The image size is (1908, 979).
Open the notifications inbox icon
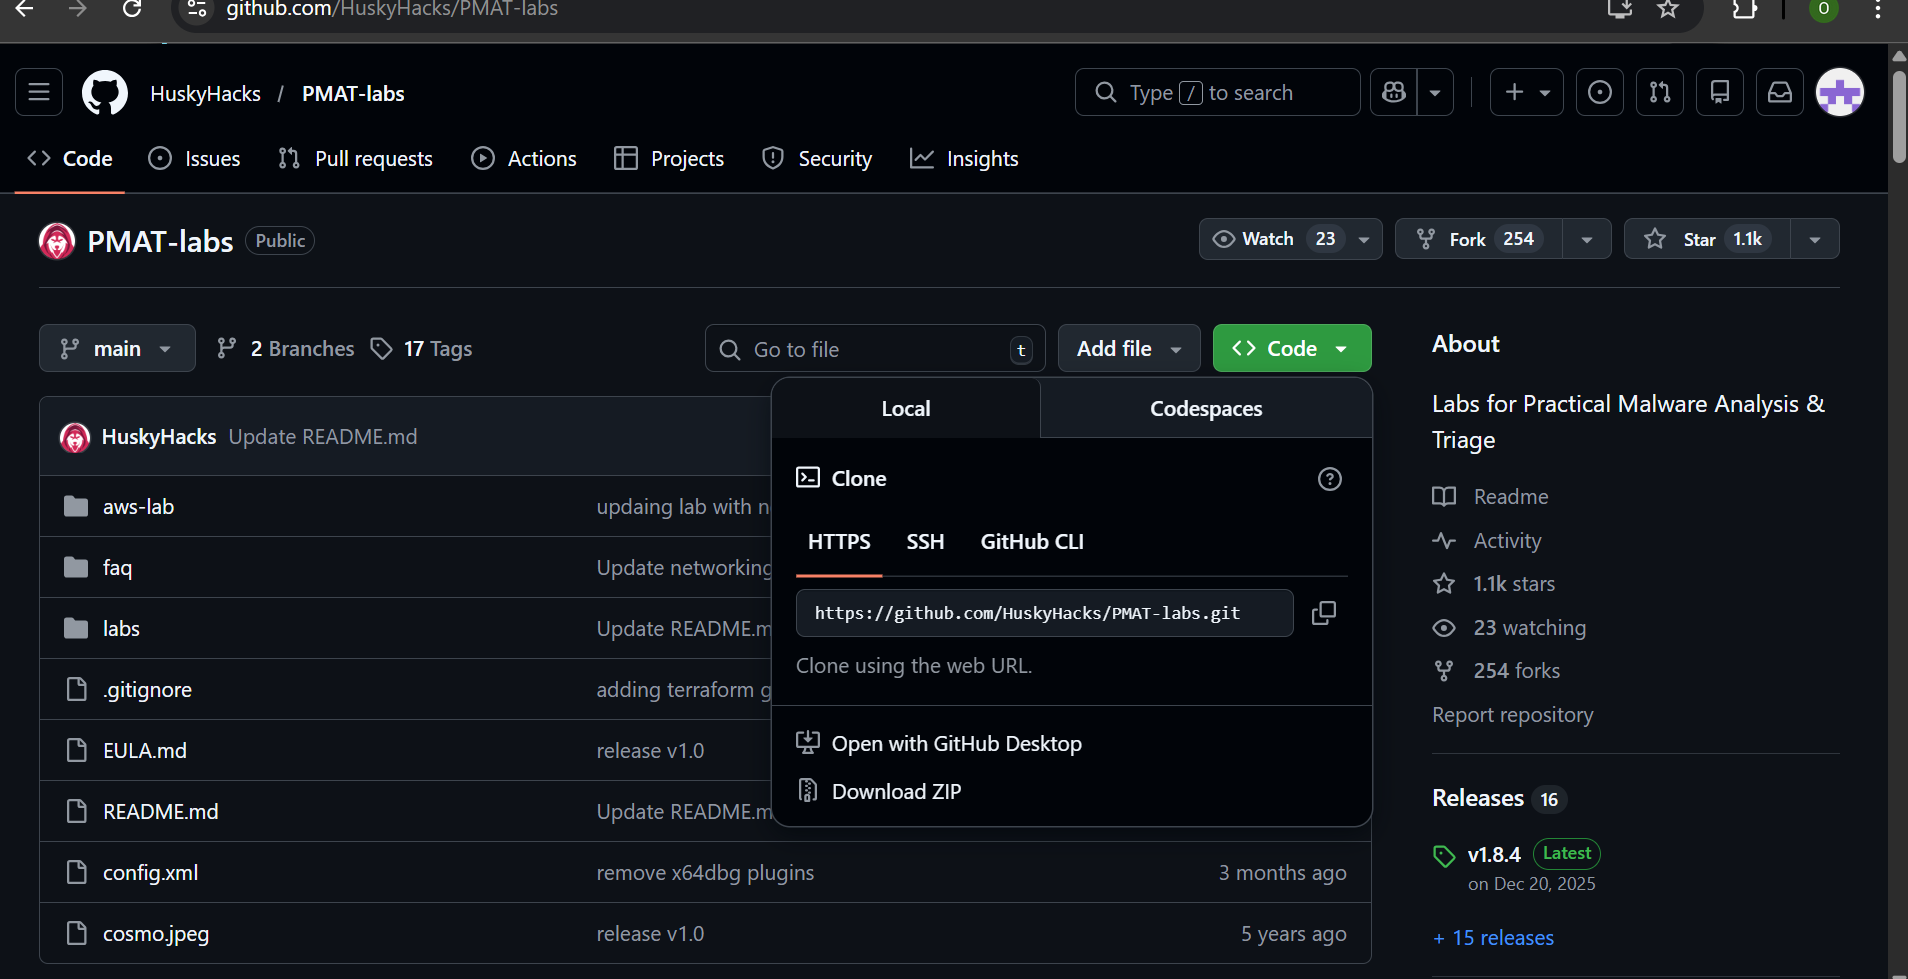click(1780, 93)
